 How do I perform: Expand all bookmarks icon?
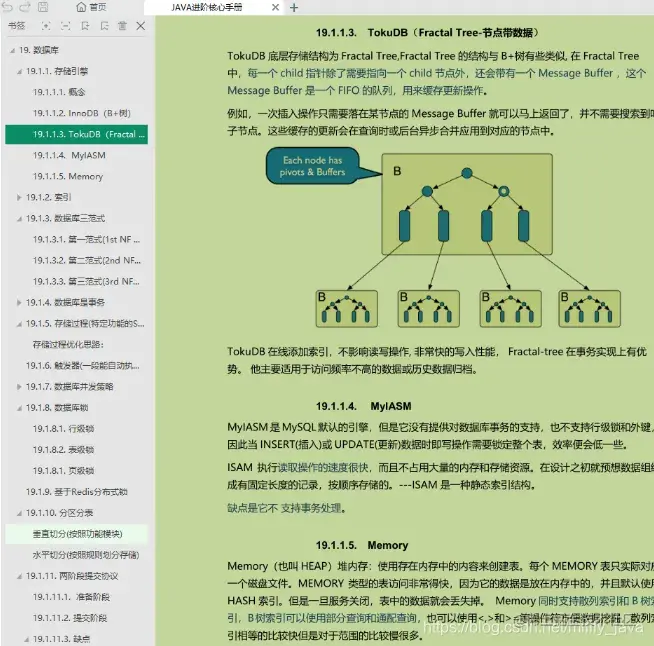click(x=46, y=26)
